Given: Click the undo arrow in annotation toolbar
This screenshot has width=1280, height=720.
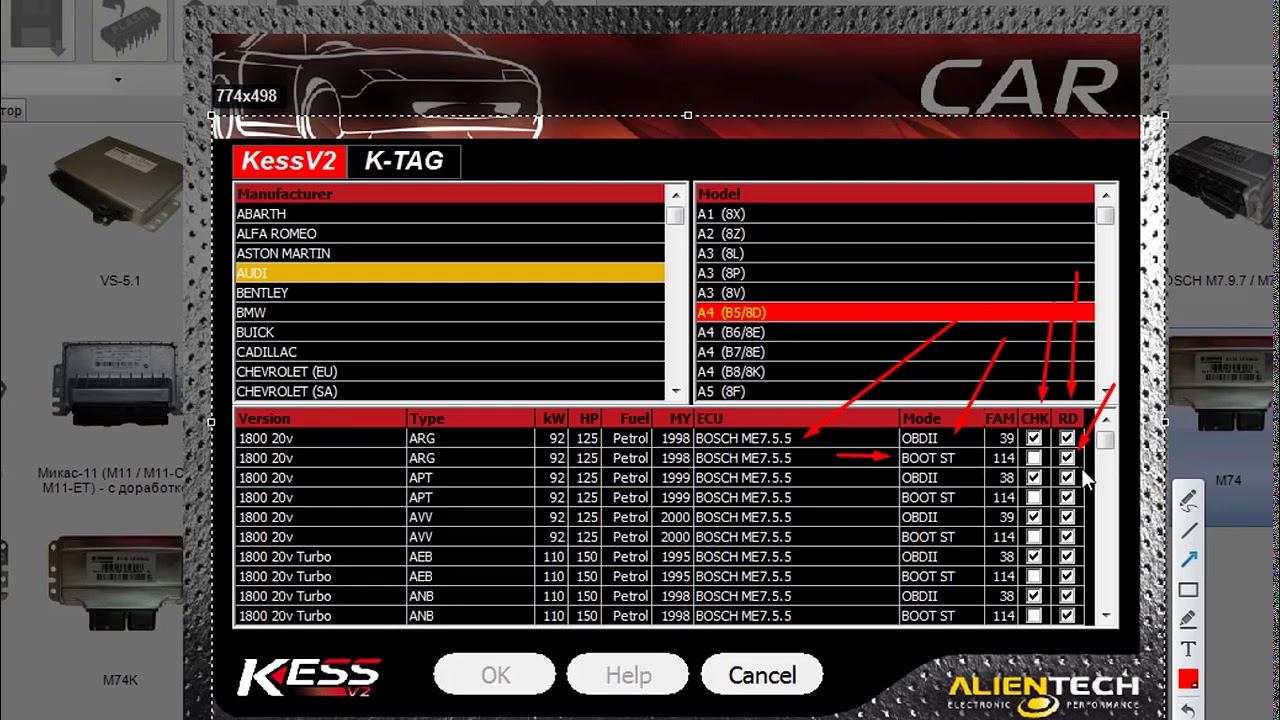Looking at the screenshot, I should point(1188,710).
